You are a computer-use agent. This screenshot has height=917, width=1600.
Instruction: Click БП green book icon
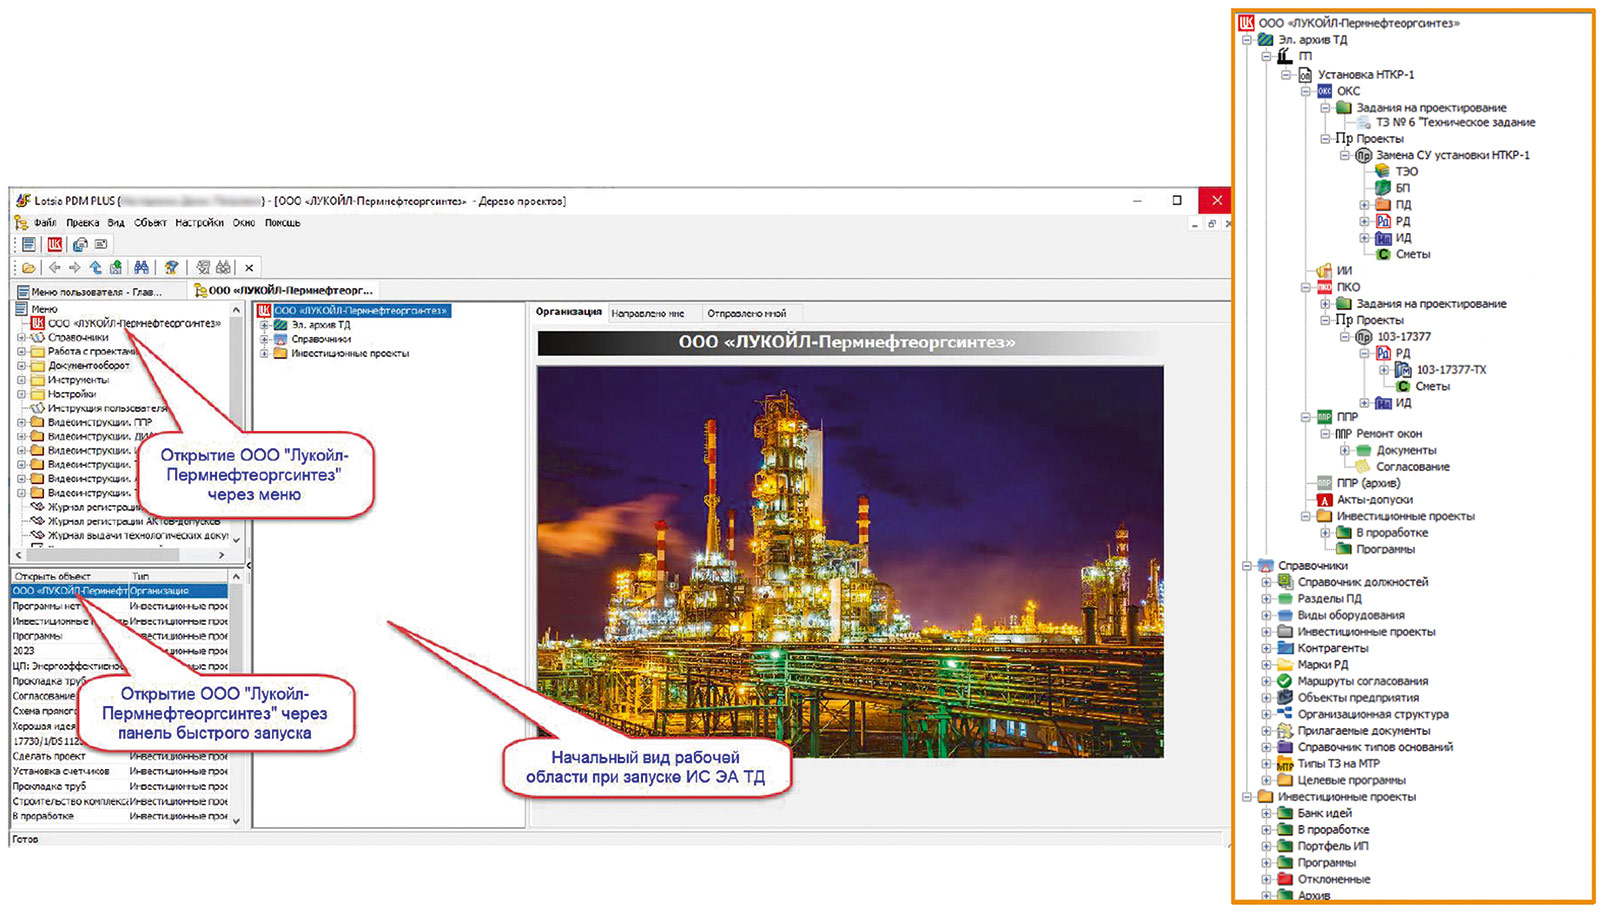tap(1382, 188)
